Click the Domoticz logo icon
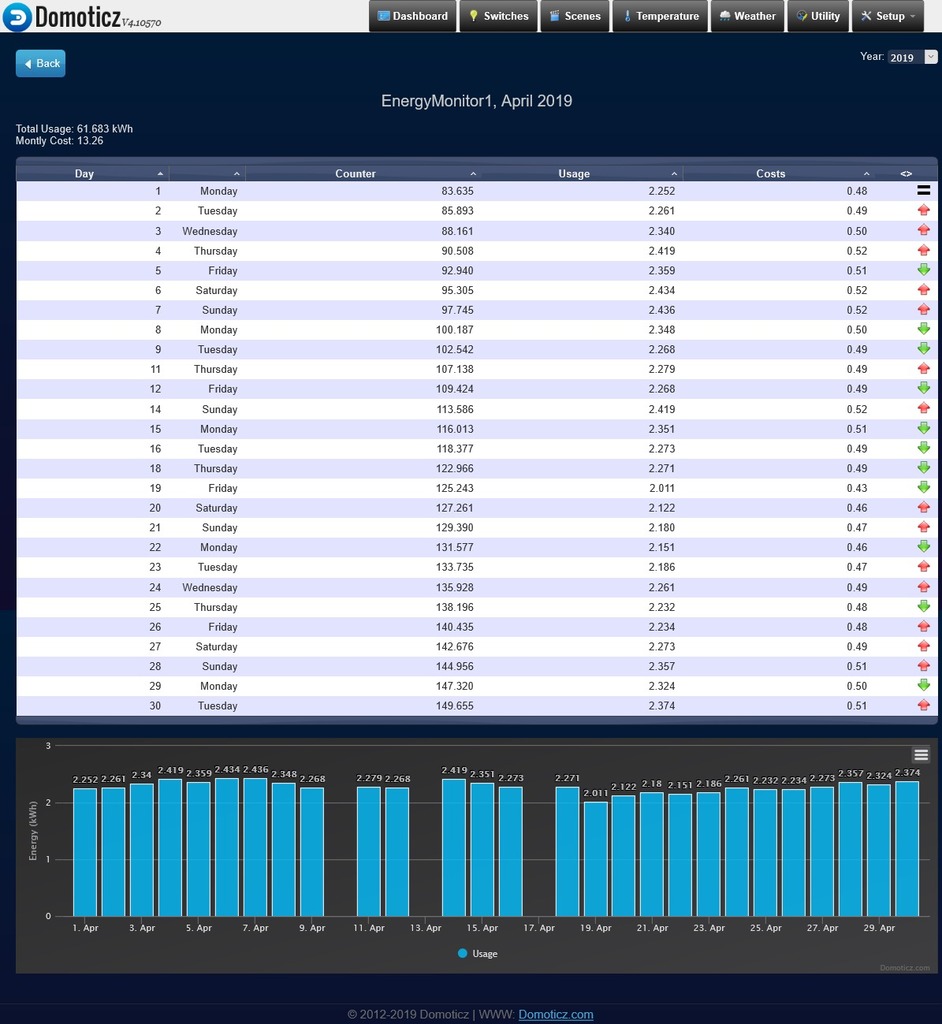The height and width of the screenshot is (1024, 942). coord(17,16)
